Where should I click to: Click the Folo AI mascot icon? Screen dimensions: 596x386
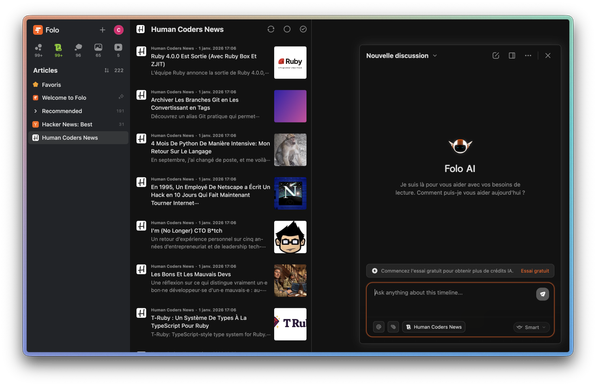coord(460,146)
